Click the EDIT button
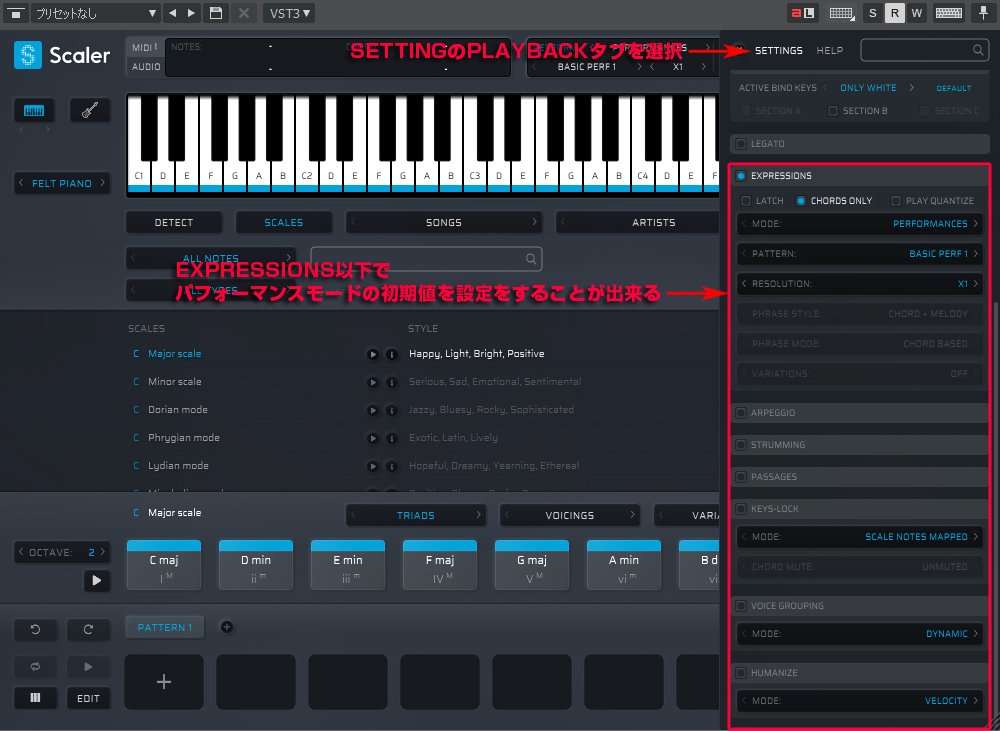The image size is (1000, 731). [88, 698]
